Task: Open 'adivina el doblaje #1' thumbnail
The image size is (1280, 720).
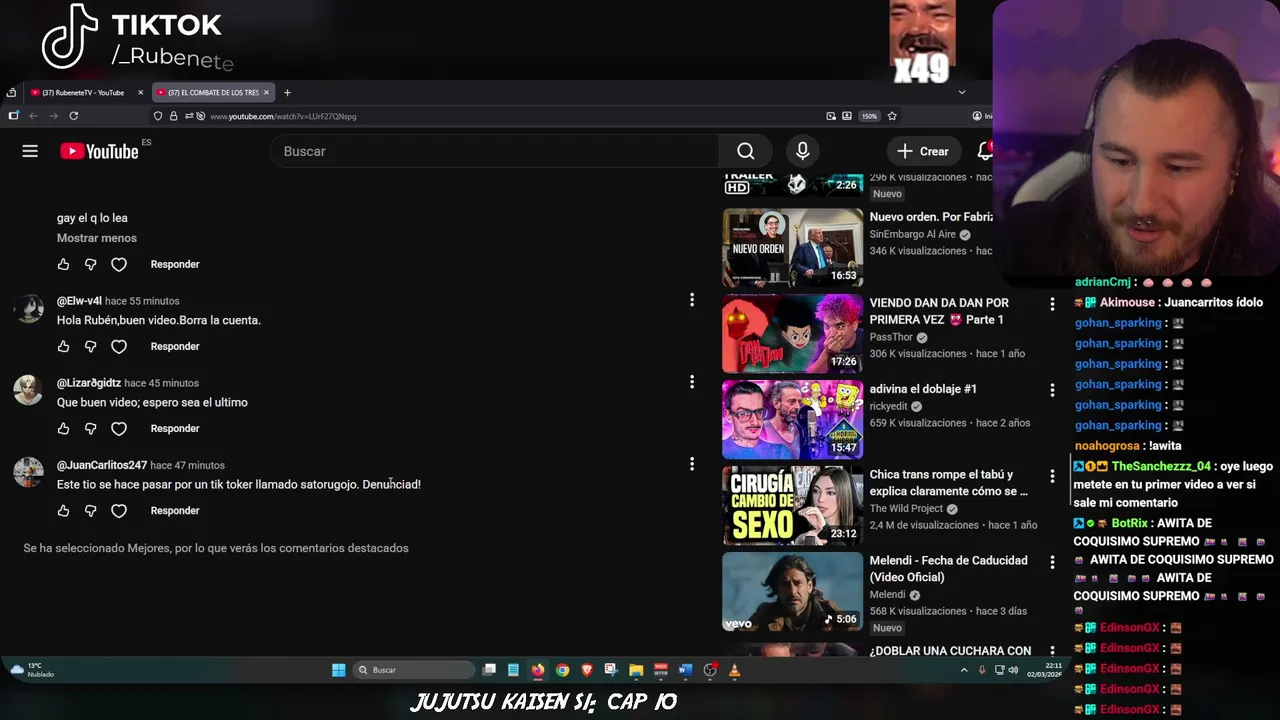Action: point(792,419)
